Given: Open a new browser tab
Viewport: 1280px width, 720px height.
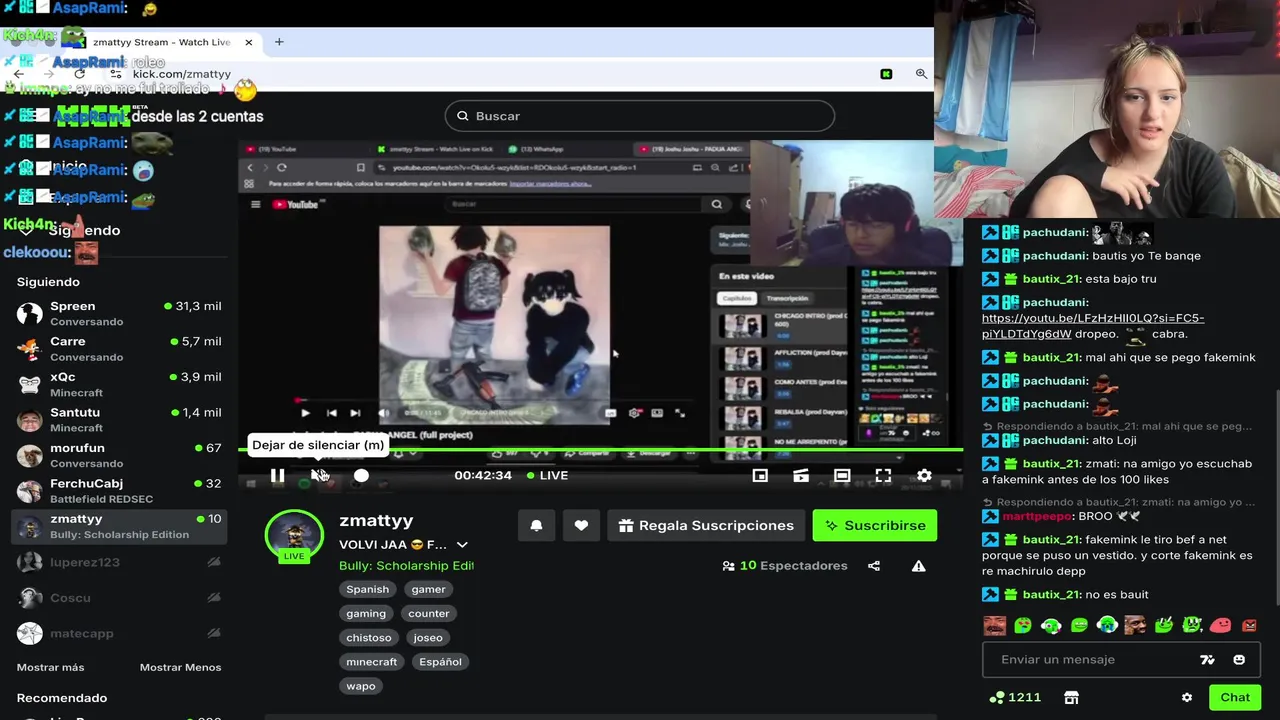Looking at the screenshot, I should click(x=279, y=42).
